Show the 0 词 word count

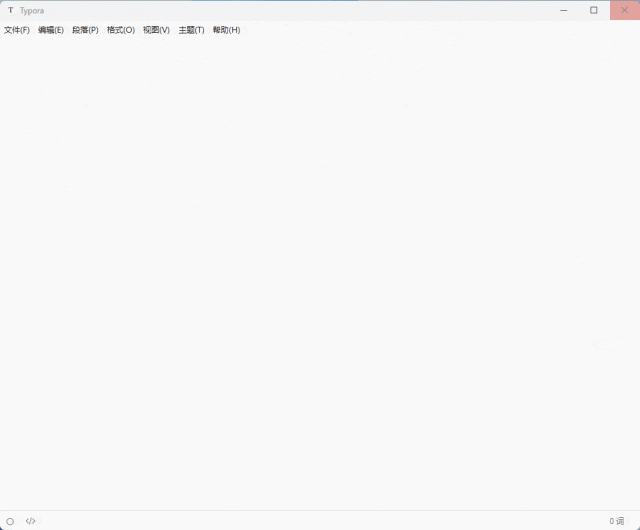pos(616,521)
